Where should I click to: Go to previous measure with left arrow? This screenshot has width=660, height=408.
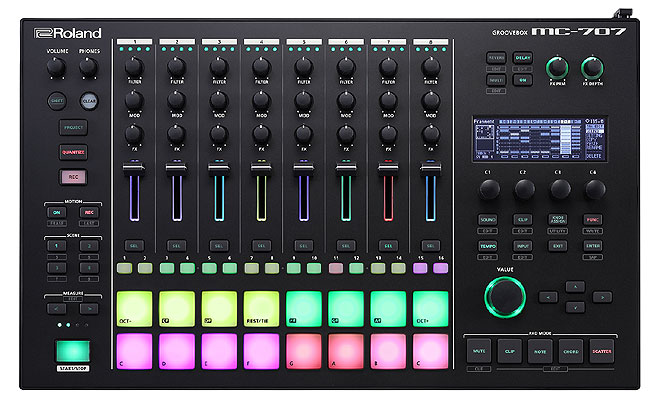[x=56, y=309]
